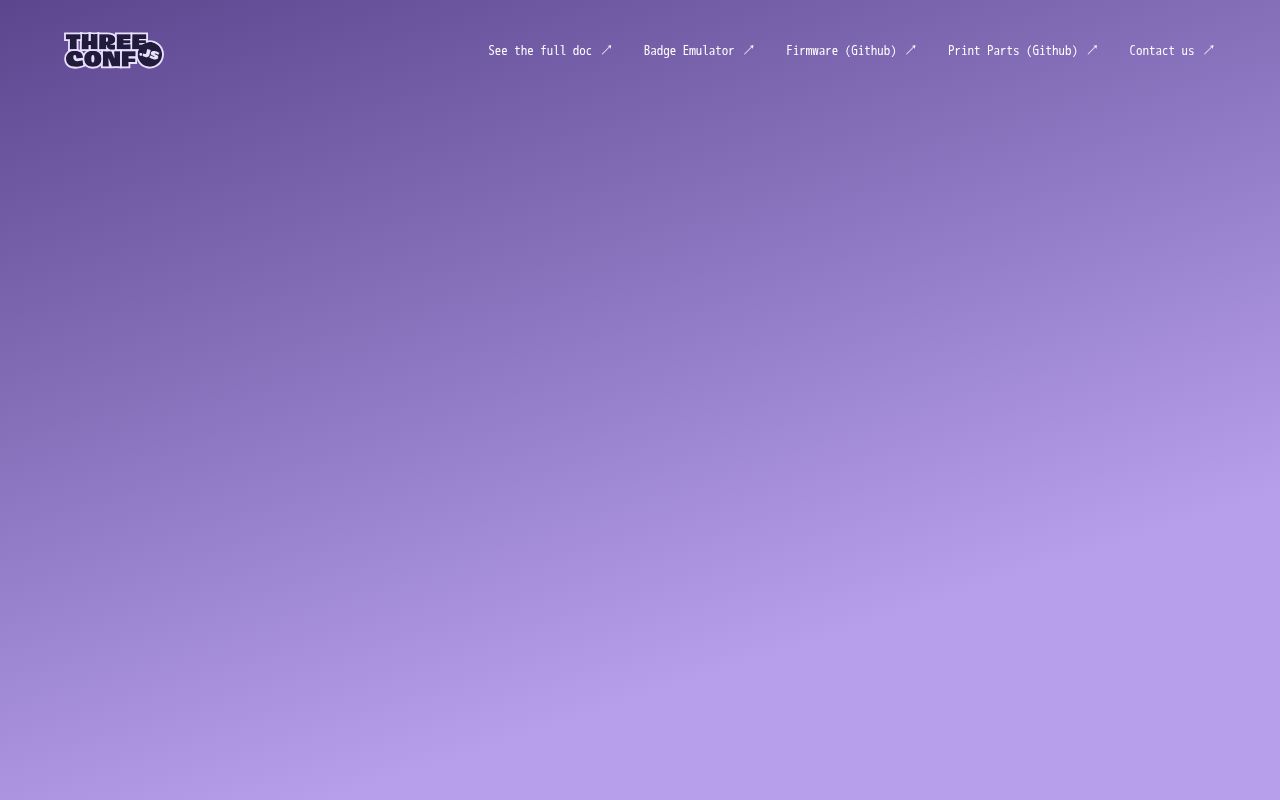Click the arrow icon beside Firmware (Github)
Image resolution: width=1280 pixels, height=800 pixels.
[x=910, y=50]
